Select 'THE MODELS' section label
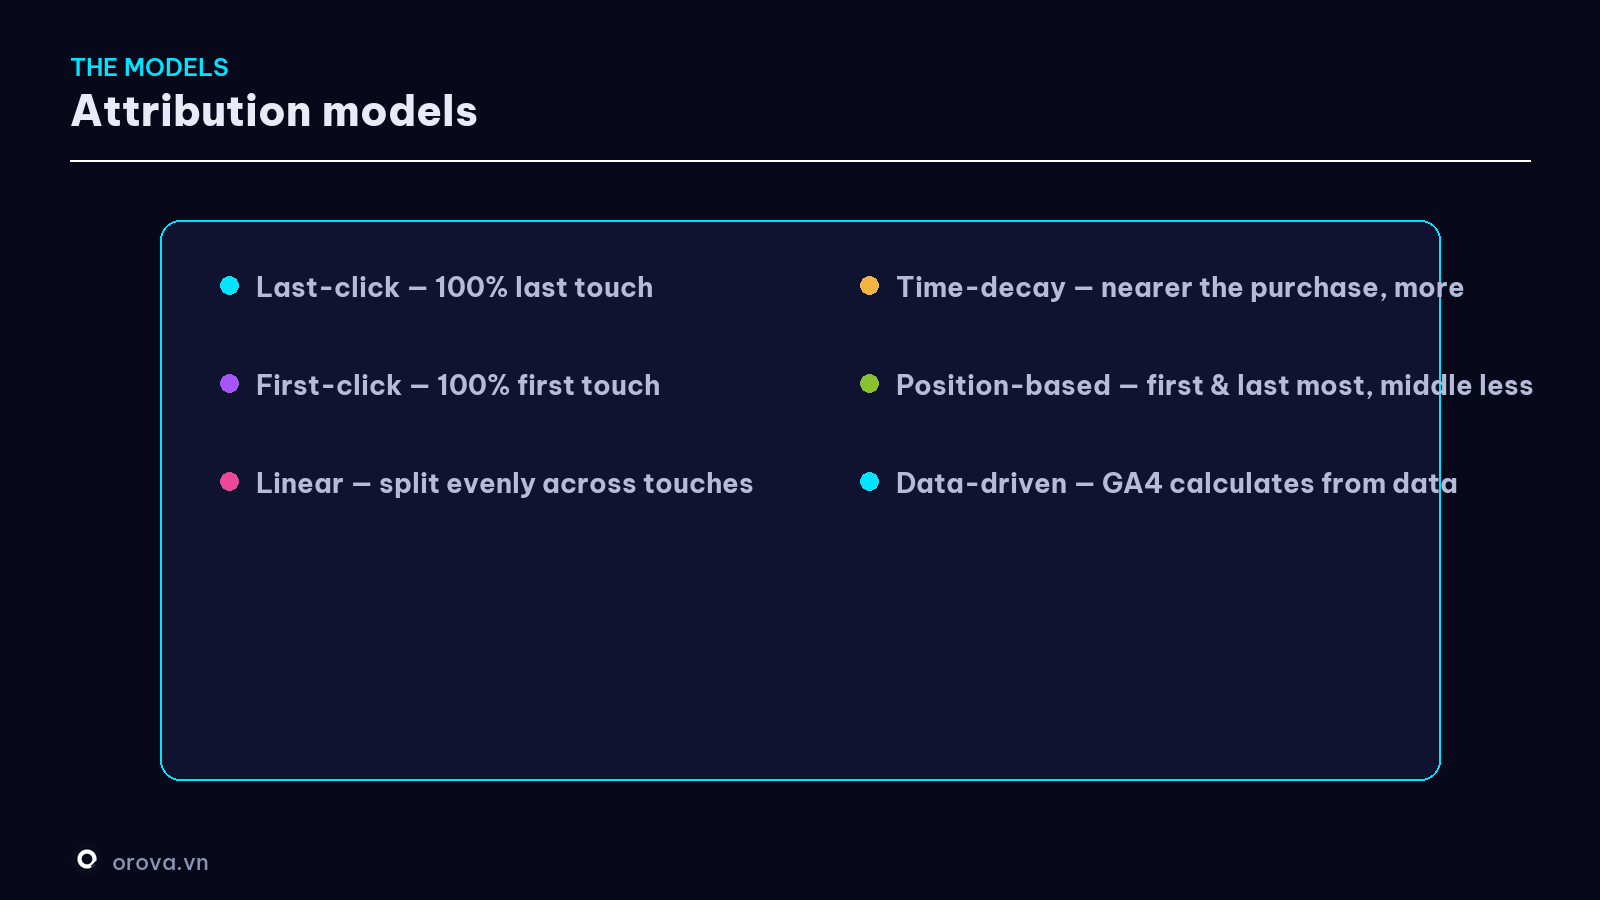1600x900 pixels. 150,67
